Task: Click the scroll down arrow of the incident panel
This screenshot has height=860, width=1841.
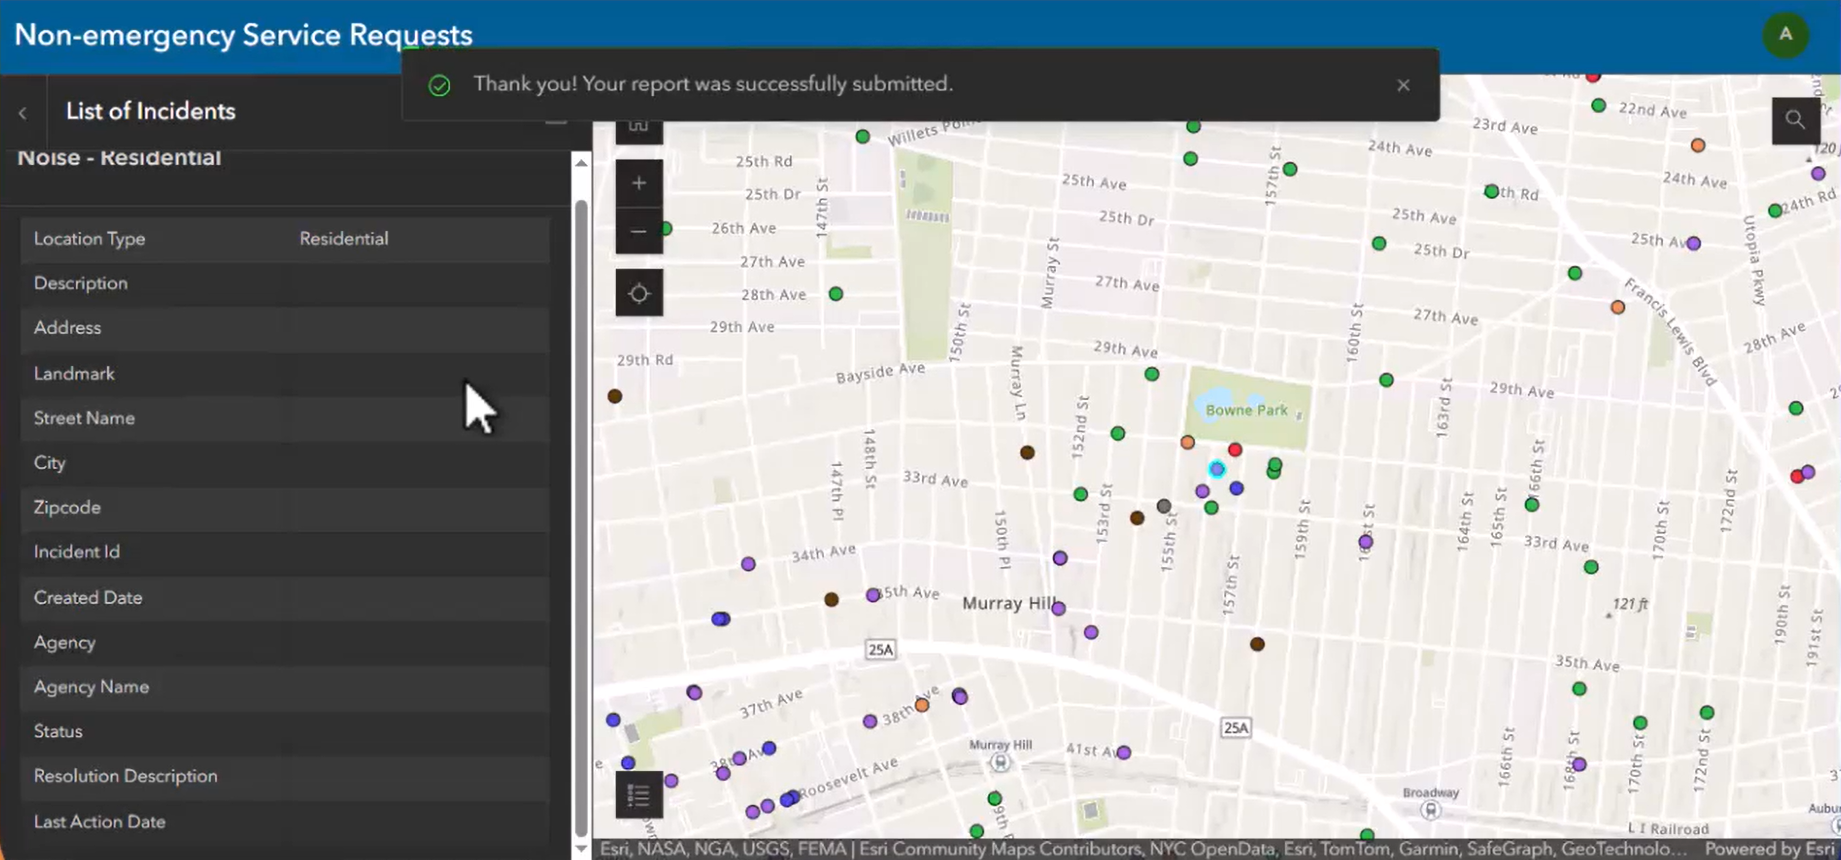Action: [x=581, y=849]
